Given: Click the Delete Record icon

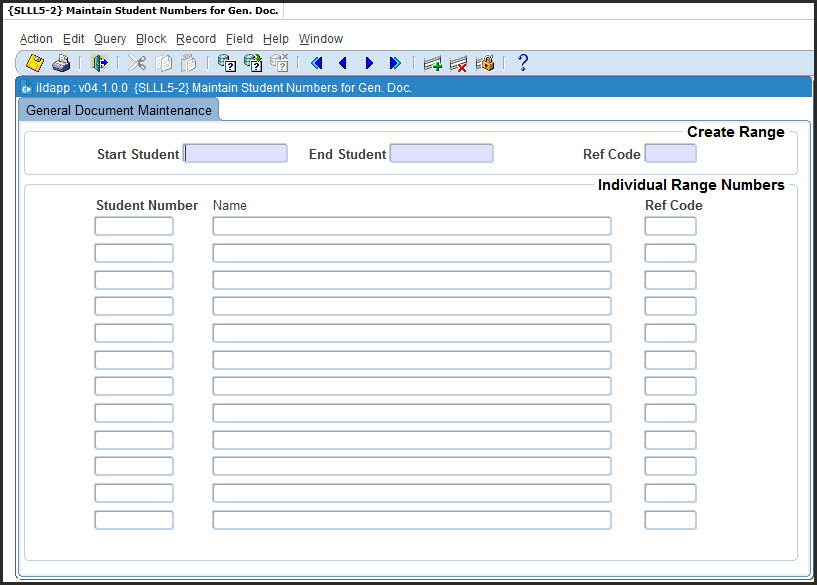Looking at the screenshot, I should pyautogui.click(x=458, y=64).
